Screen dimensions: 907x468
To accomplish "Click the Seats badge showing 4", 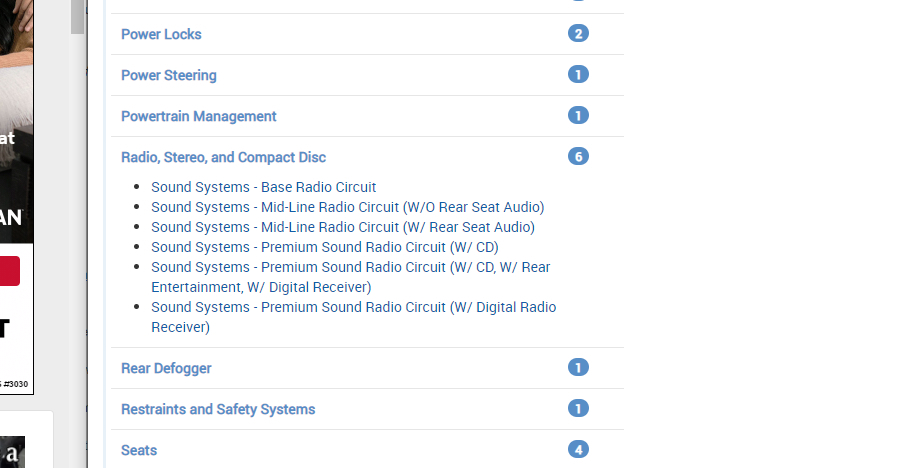I will [x=578, y=450].
